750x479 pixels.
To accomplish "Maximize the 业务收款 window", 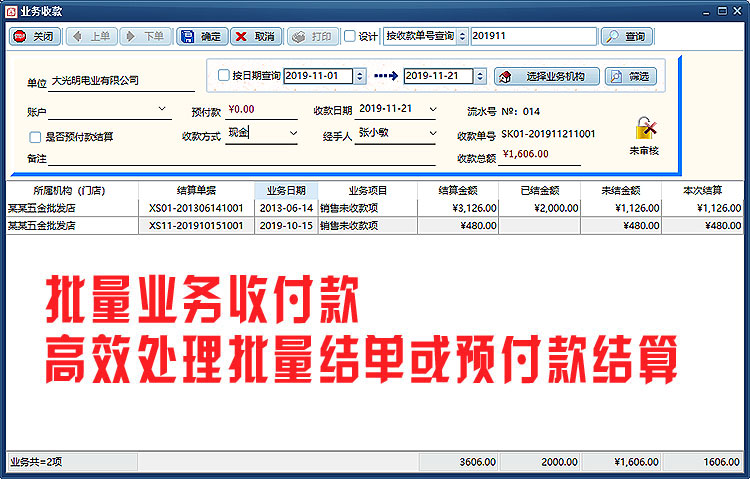I will click(x=722, y=11).
